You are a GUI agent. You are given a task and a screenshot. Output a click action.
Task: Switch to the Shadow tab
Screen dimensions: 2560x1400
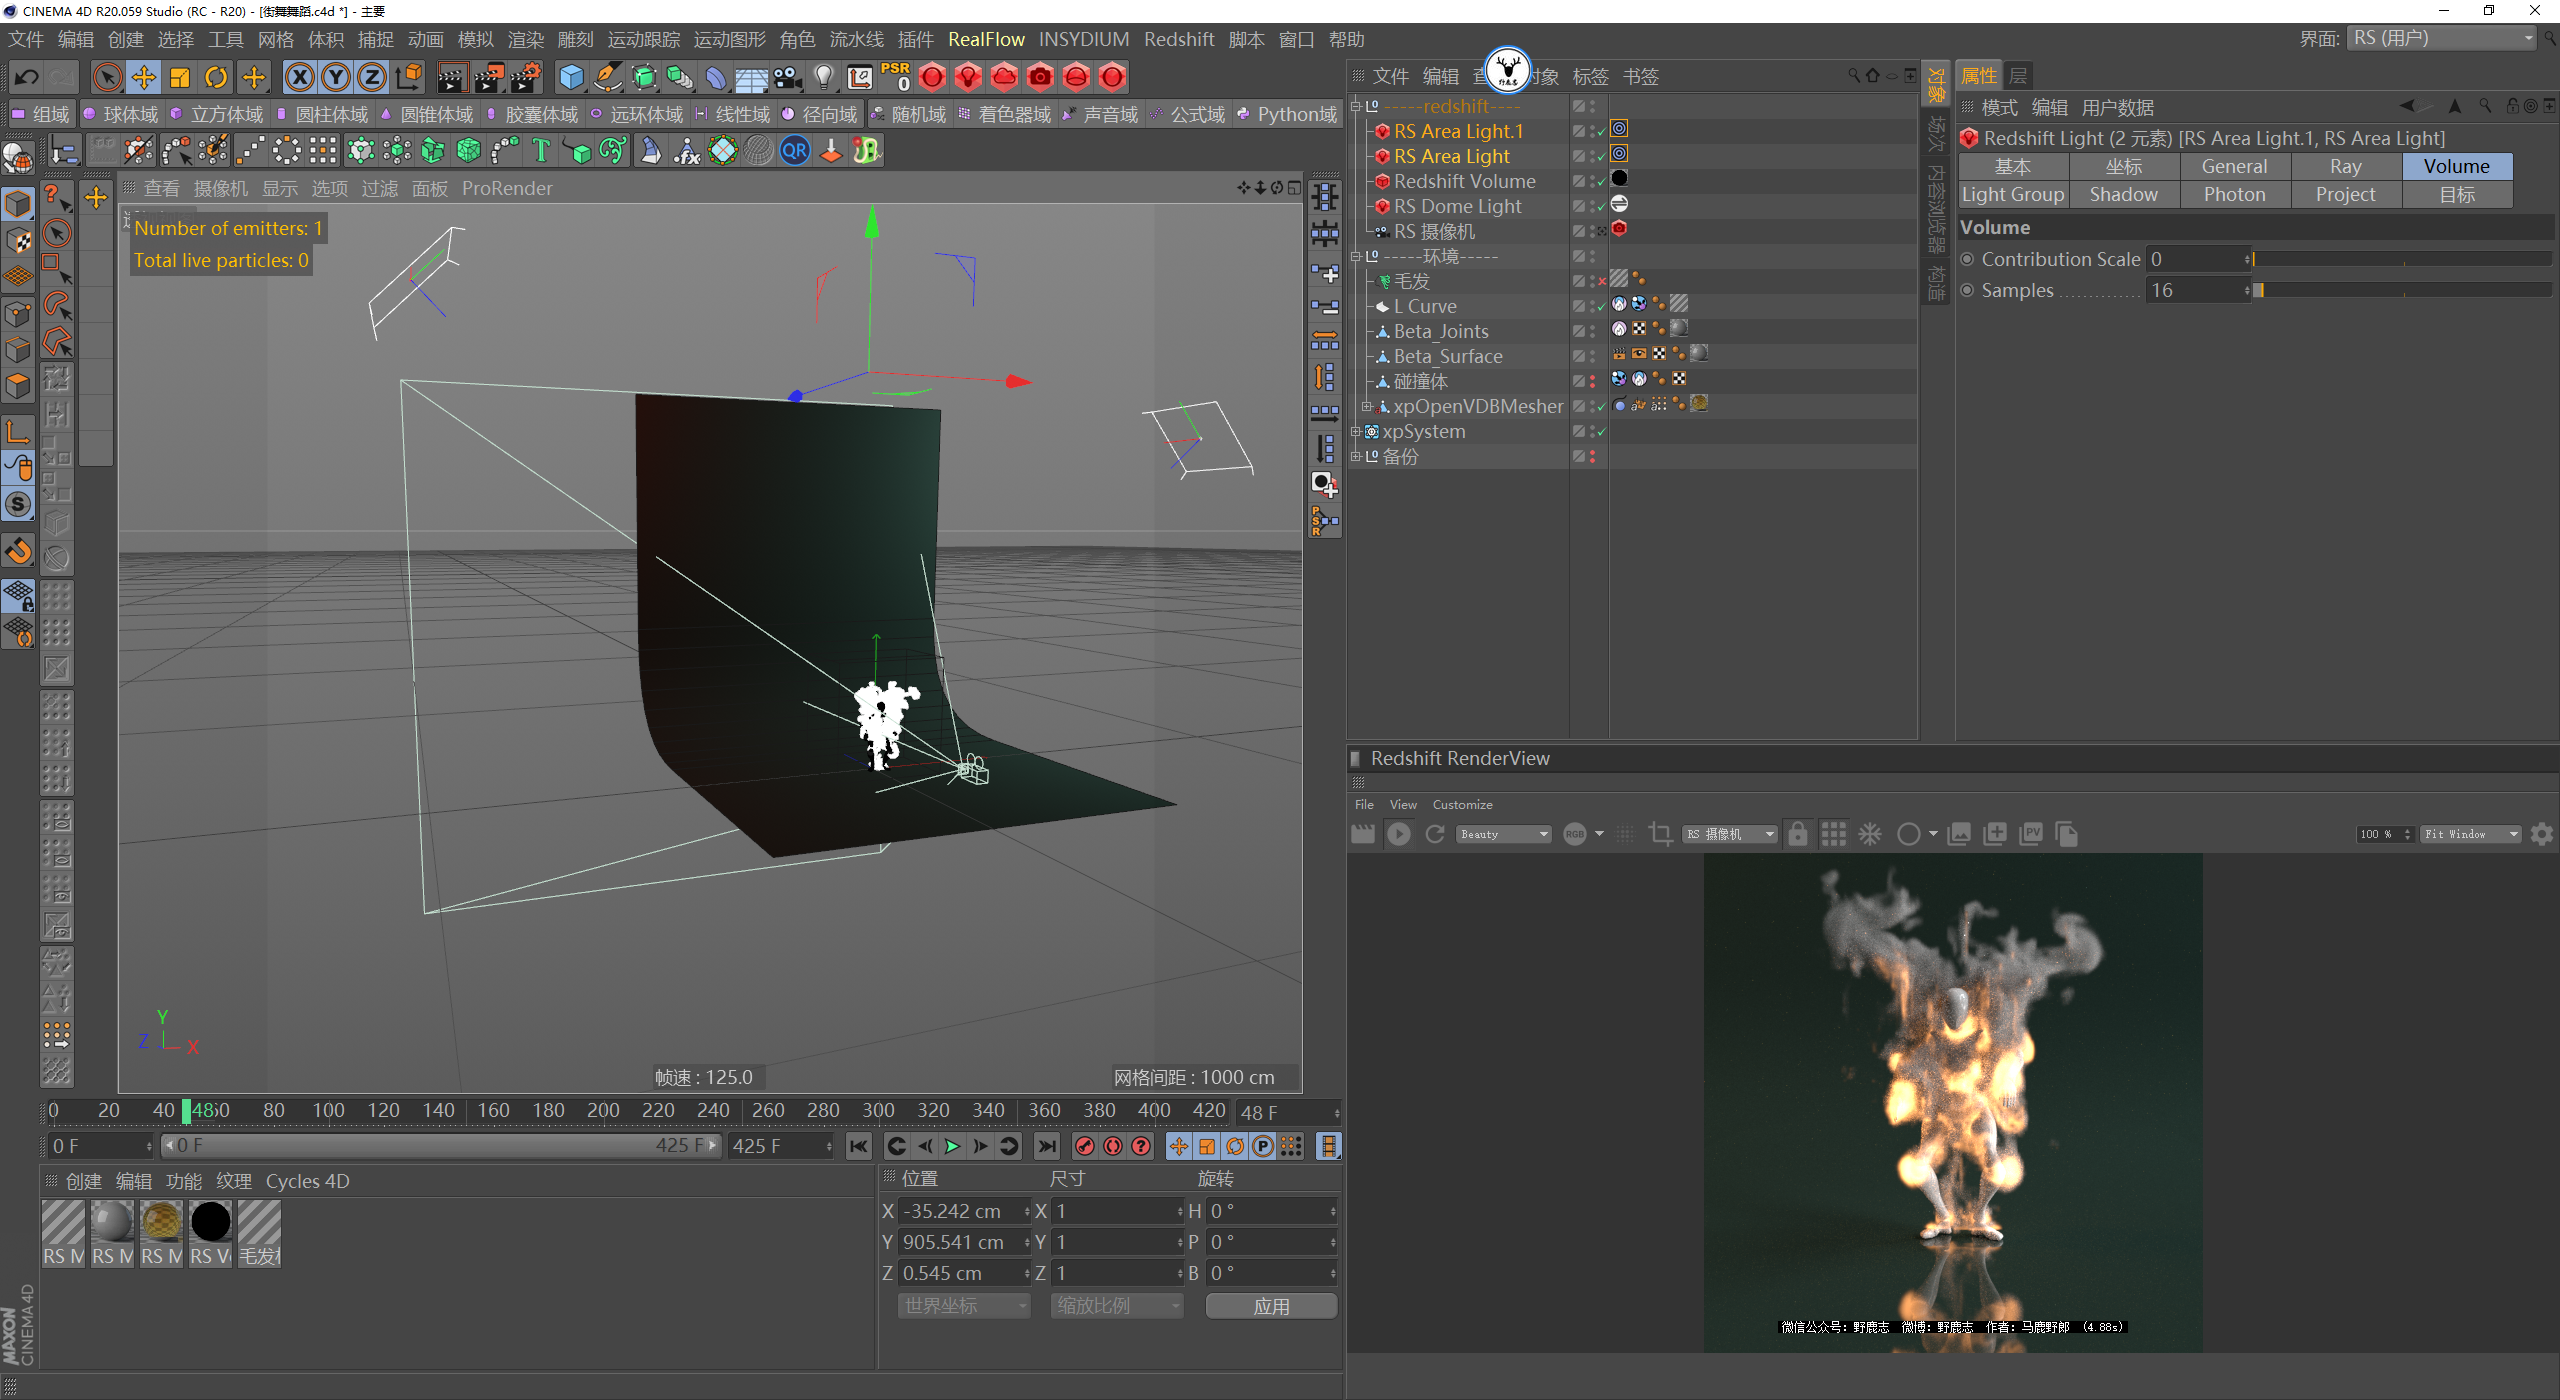(2123, 195)
